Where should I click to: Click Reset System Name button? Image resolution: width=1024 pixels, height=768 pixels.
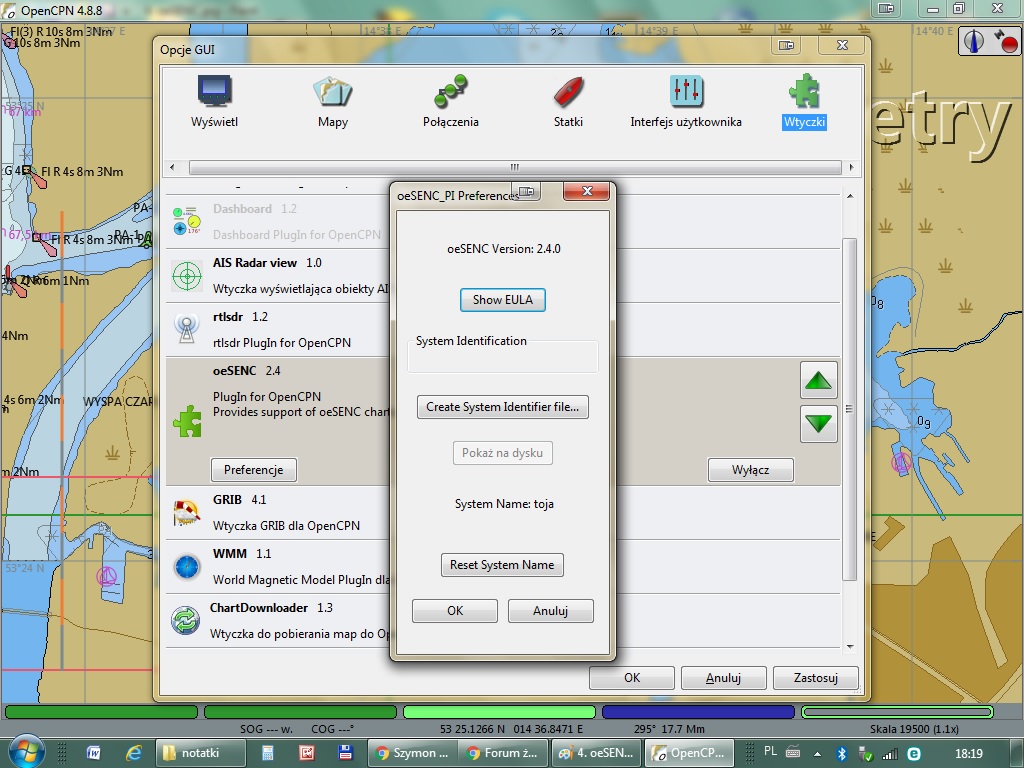pos(502,565)
